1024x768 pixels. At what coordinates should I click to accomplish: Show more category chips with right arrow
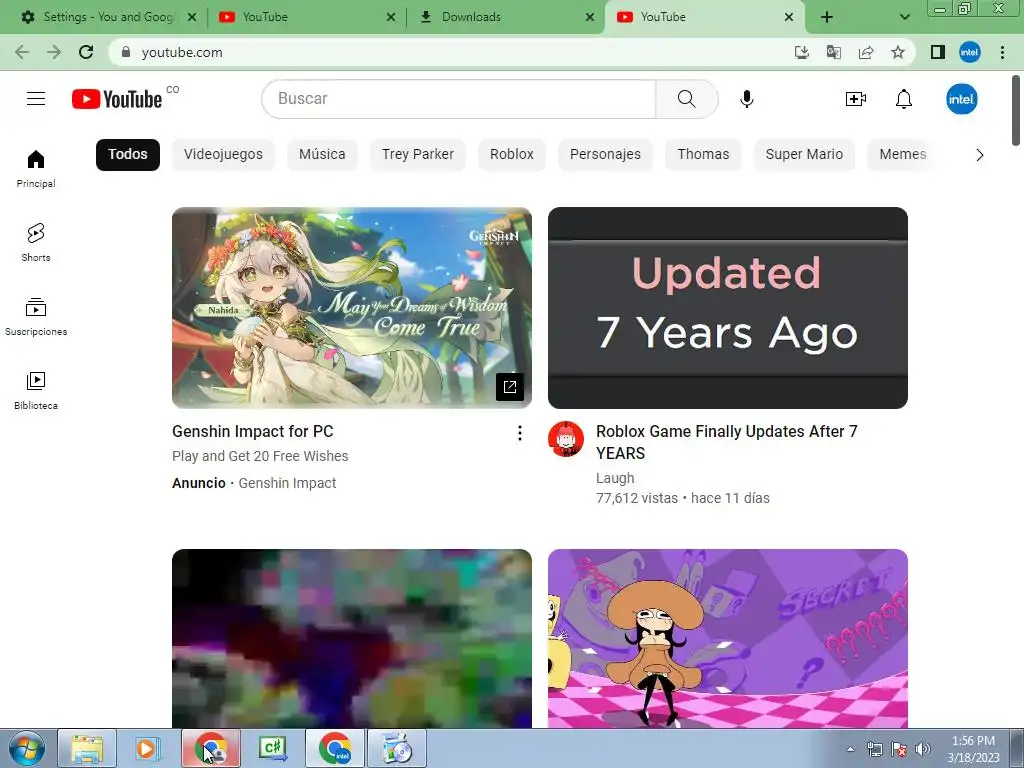[979, 155]
